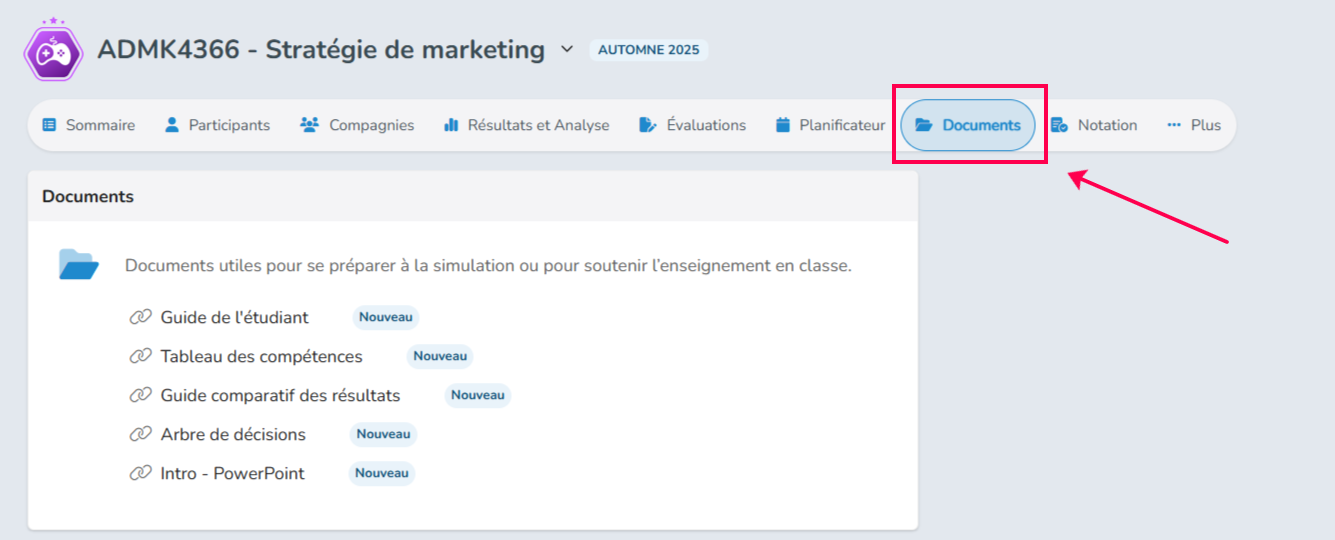
Task: Open the Tableau des compétences document link
Action: click(x=262, y=356)
